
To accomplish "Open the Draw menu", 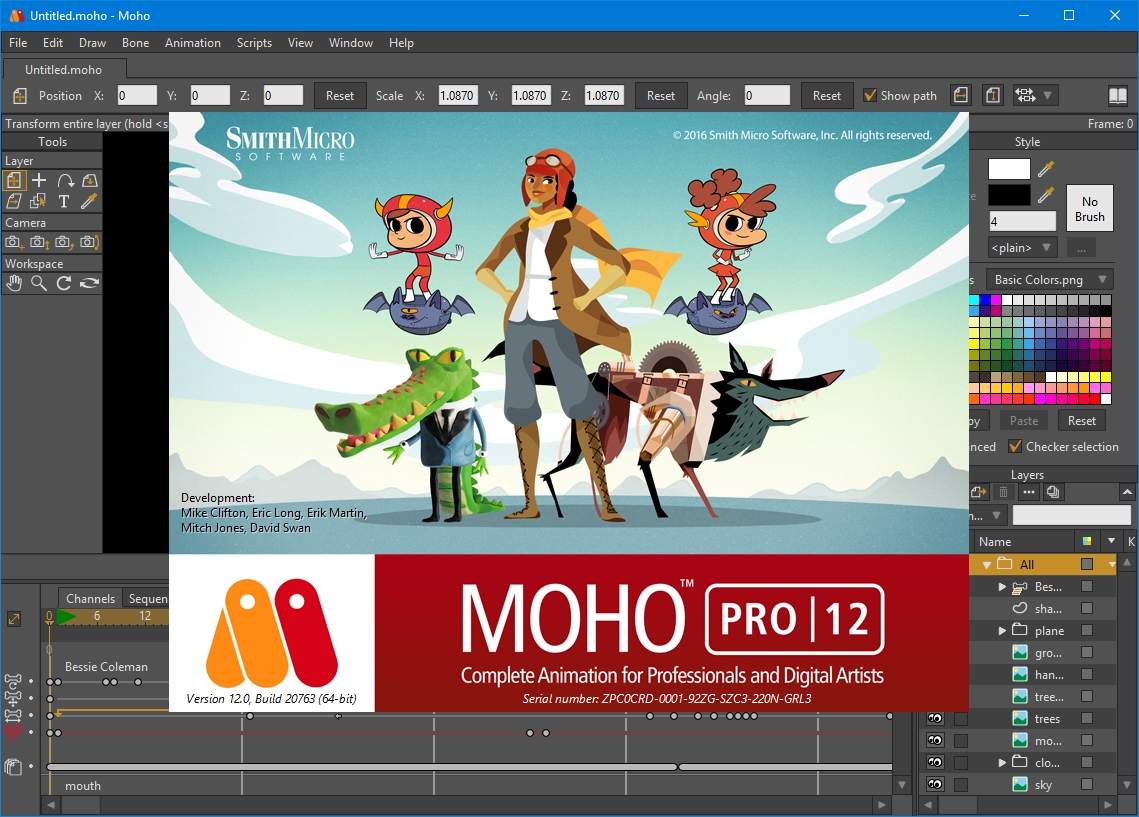I will (x=92, y=43).
